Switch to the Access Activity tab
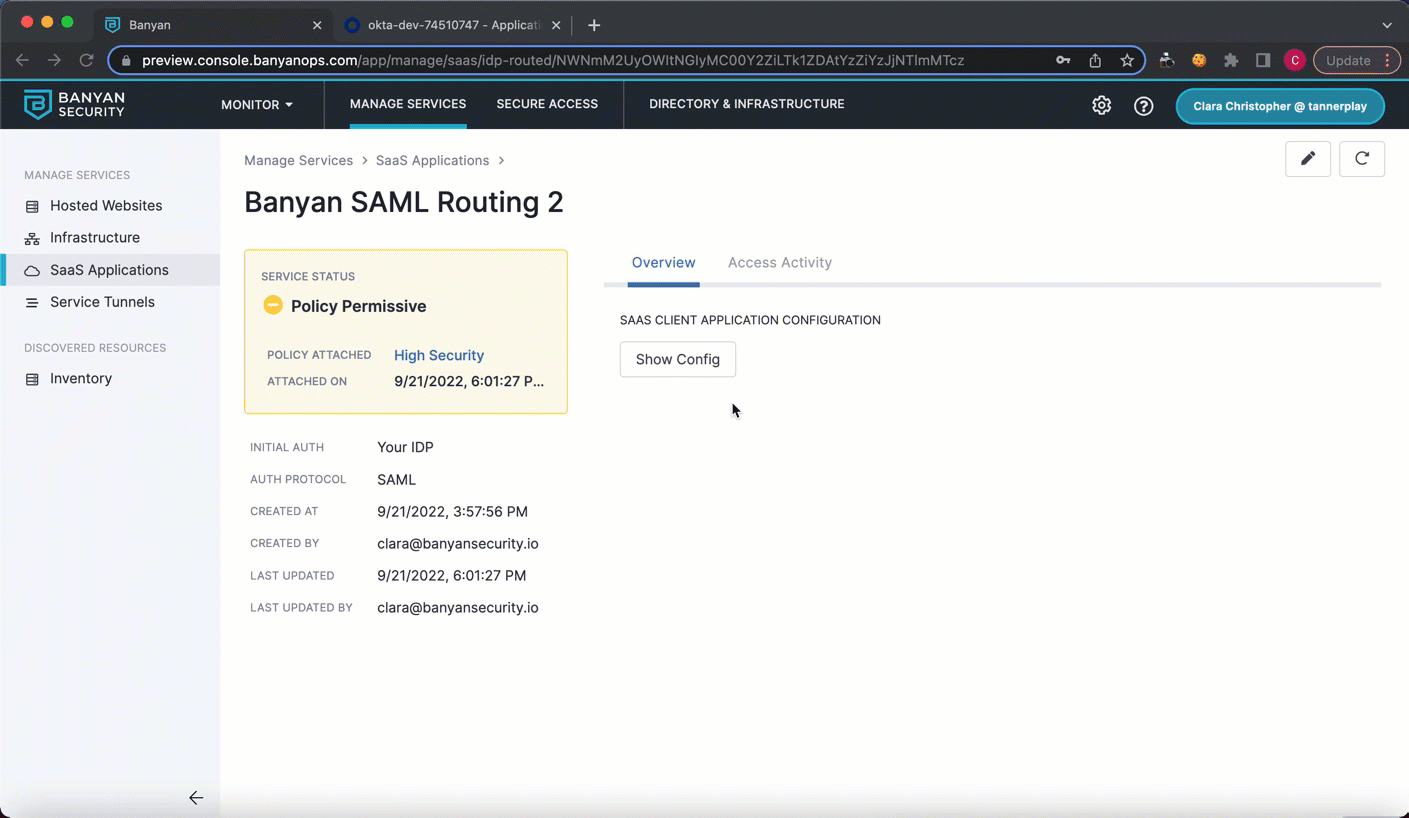 pos(779,262)
